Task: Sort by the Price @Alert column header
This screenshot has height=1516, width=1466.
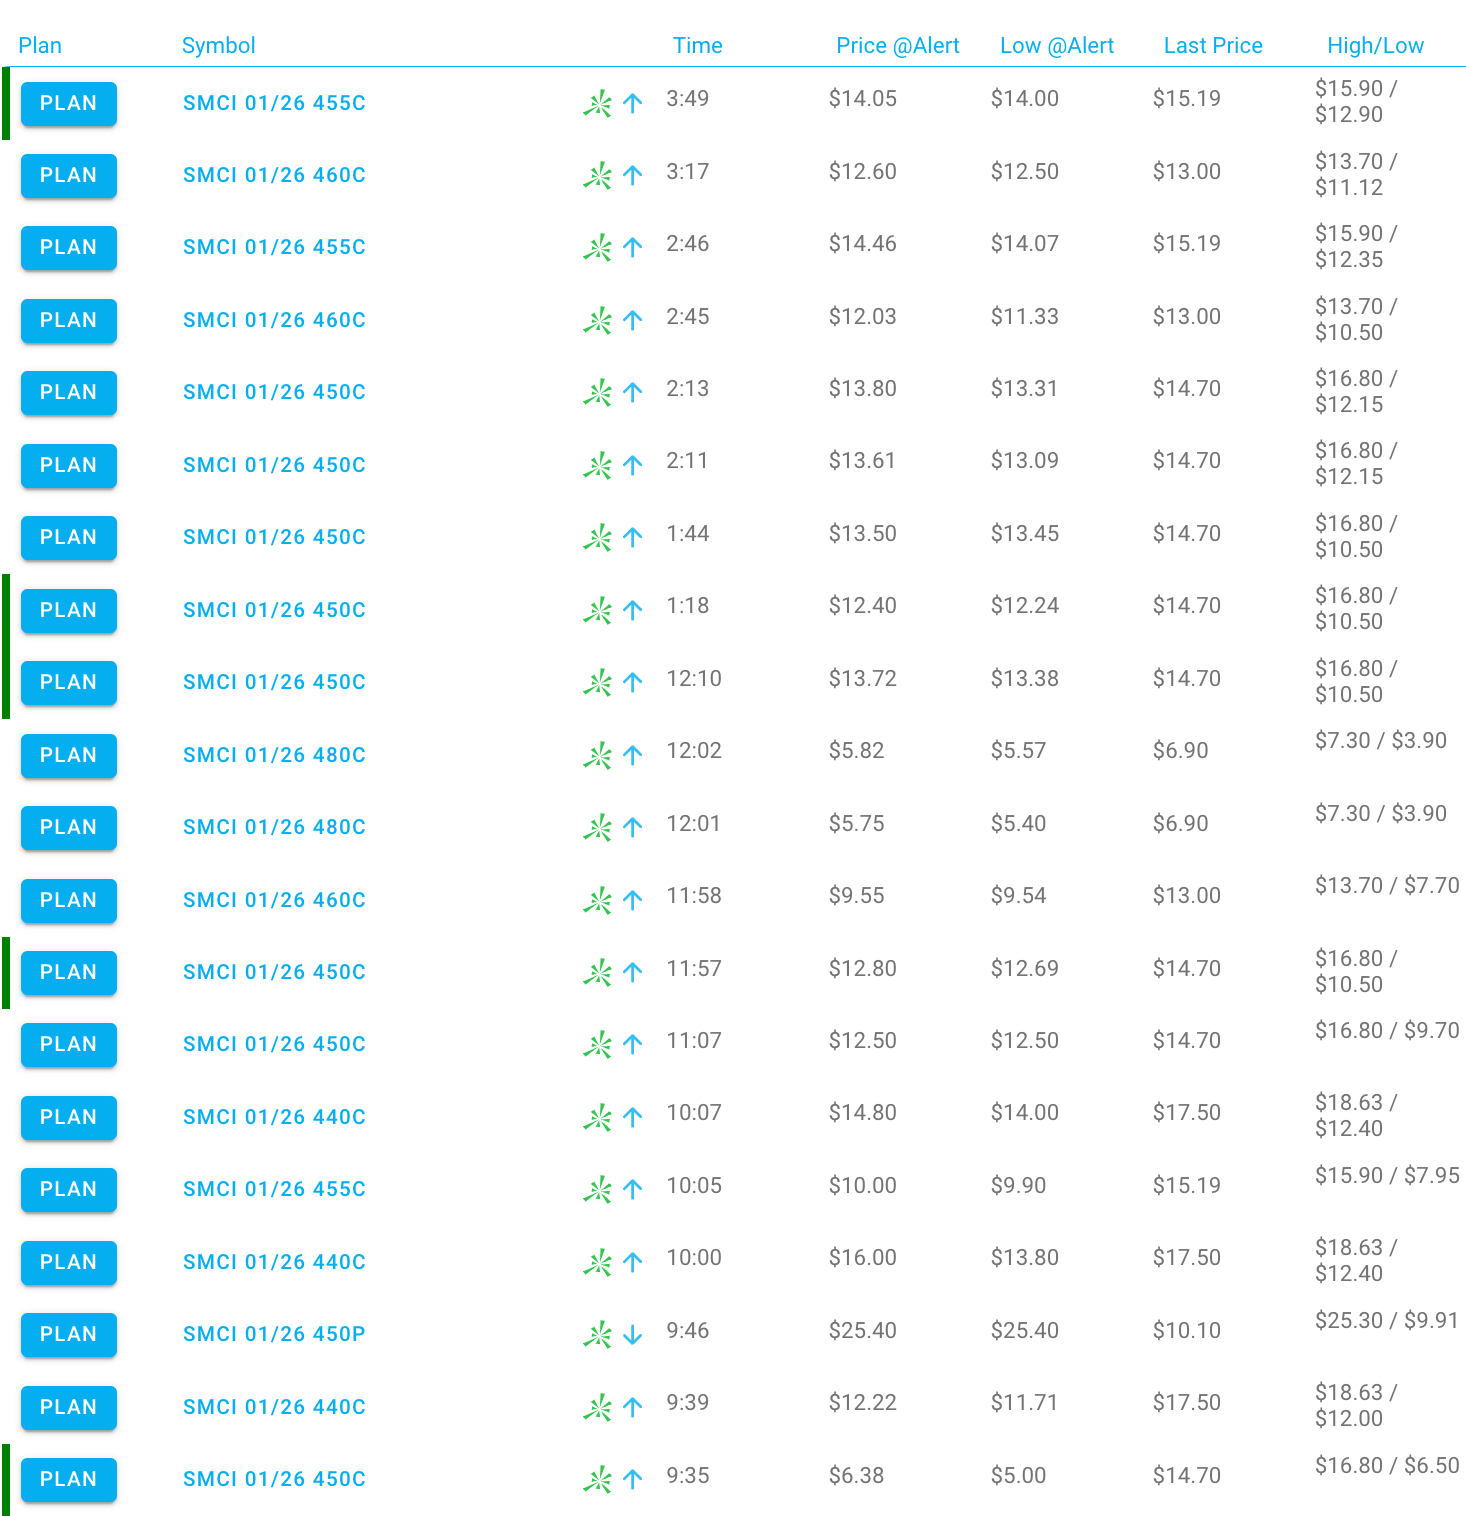Action: point(897,46)
